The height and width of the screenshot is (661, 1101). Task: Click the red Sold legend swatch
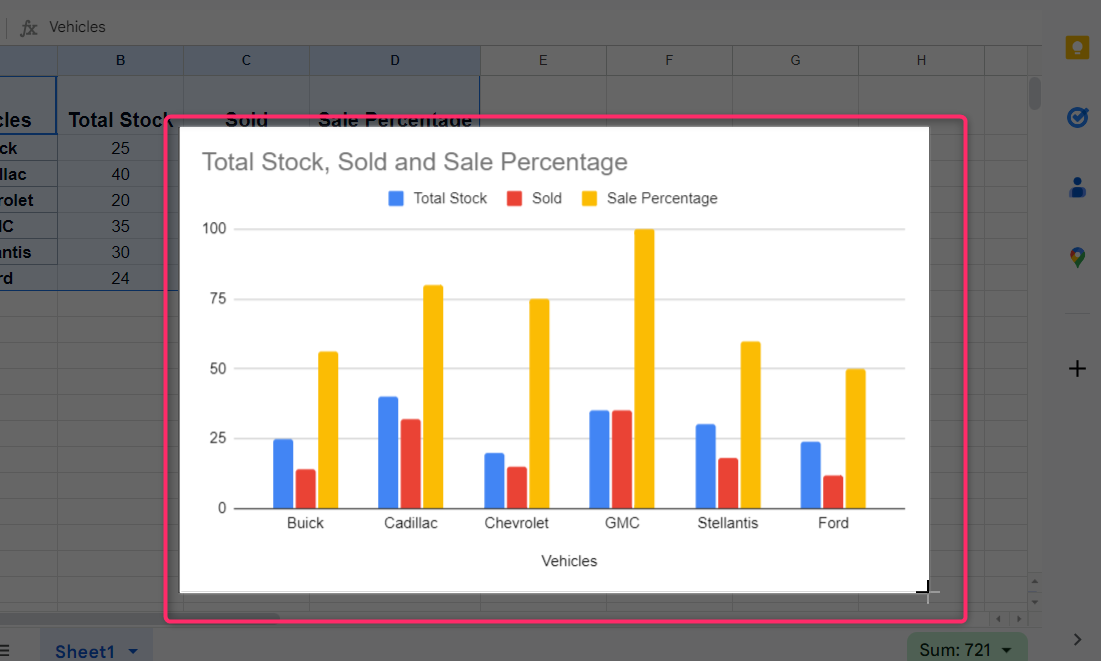[515, 198]
